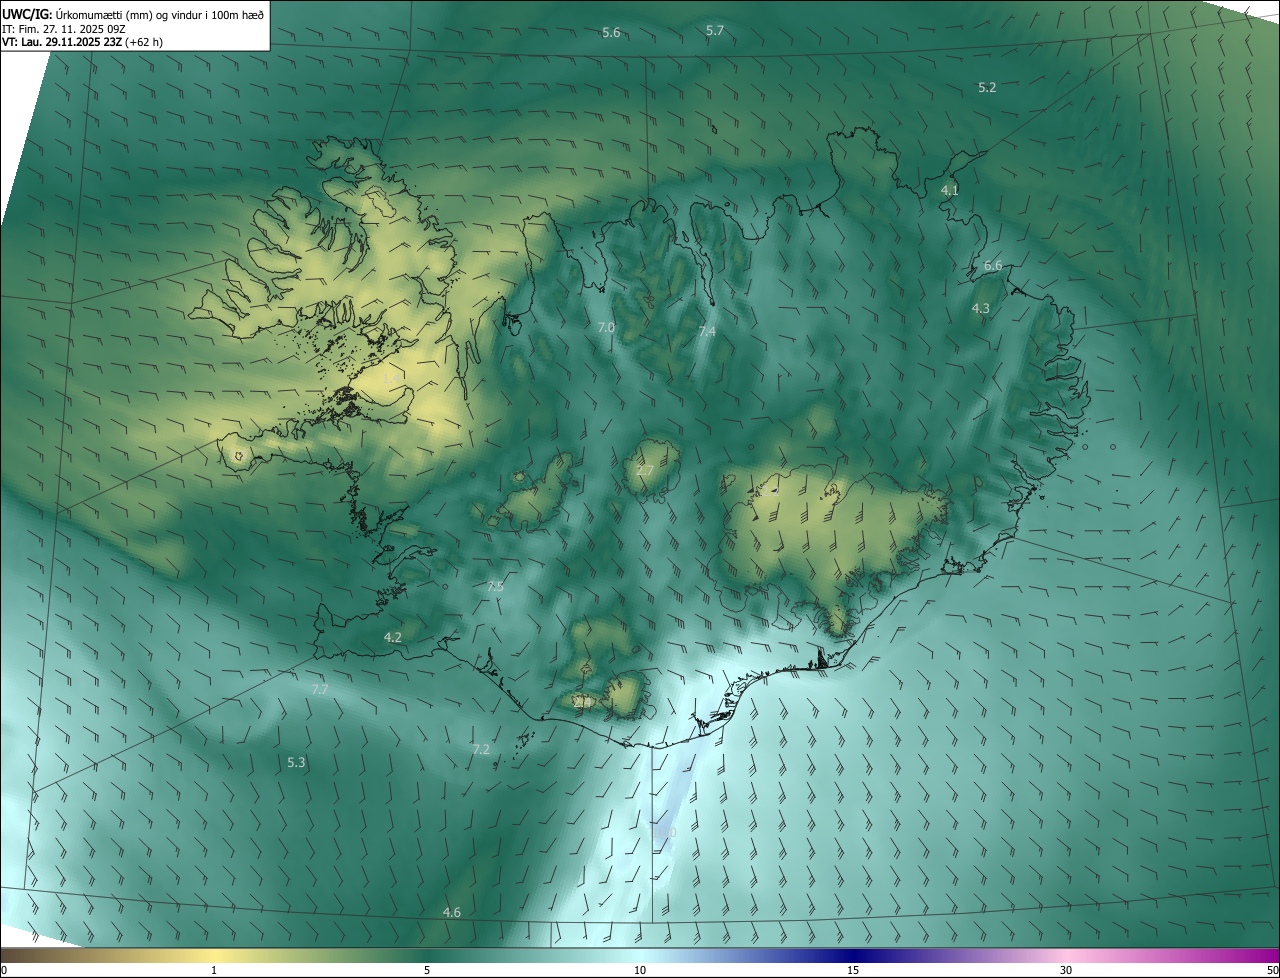
Task: Click the 2.4 label on the southern glacier
Action: (x=583, y=703)
